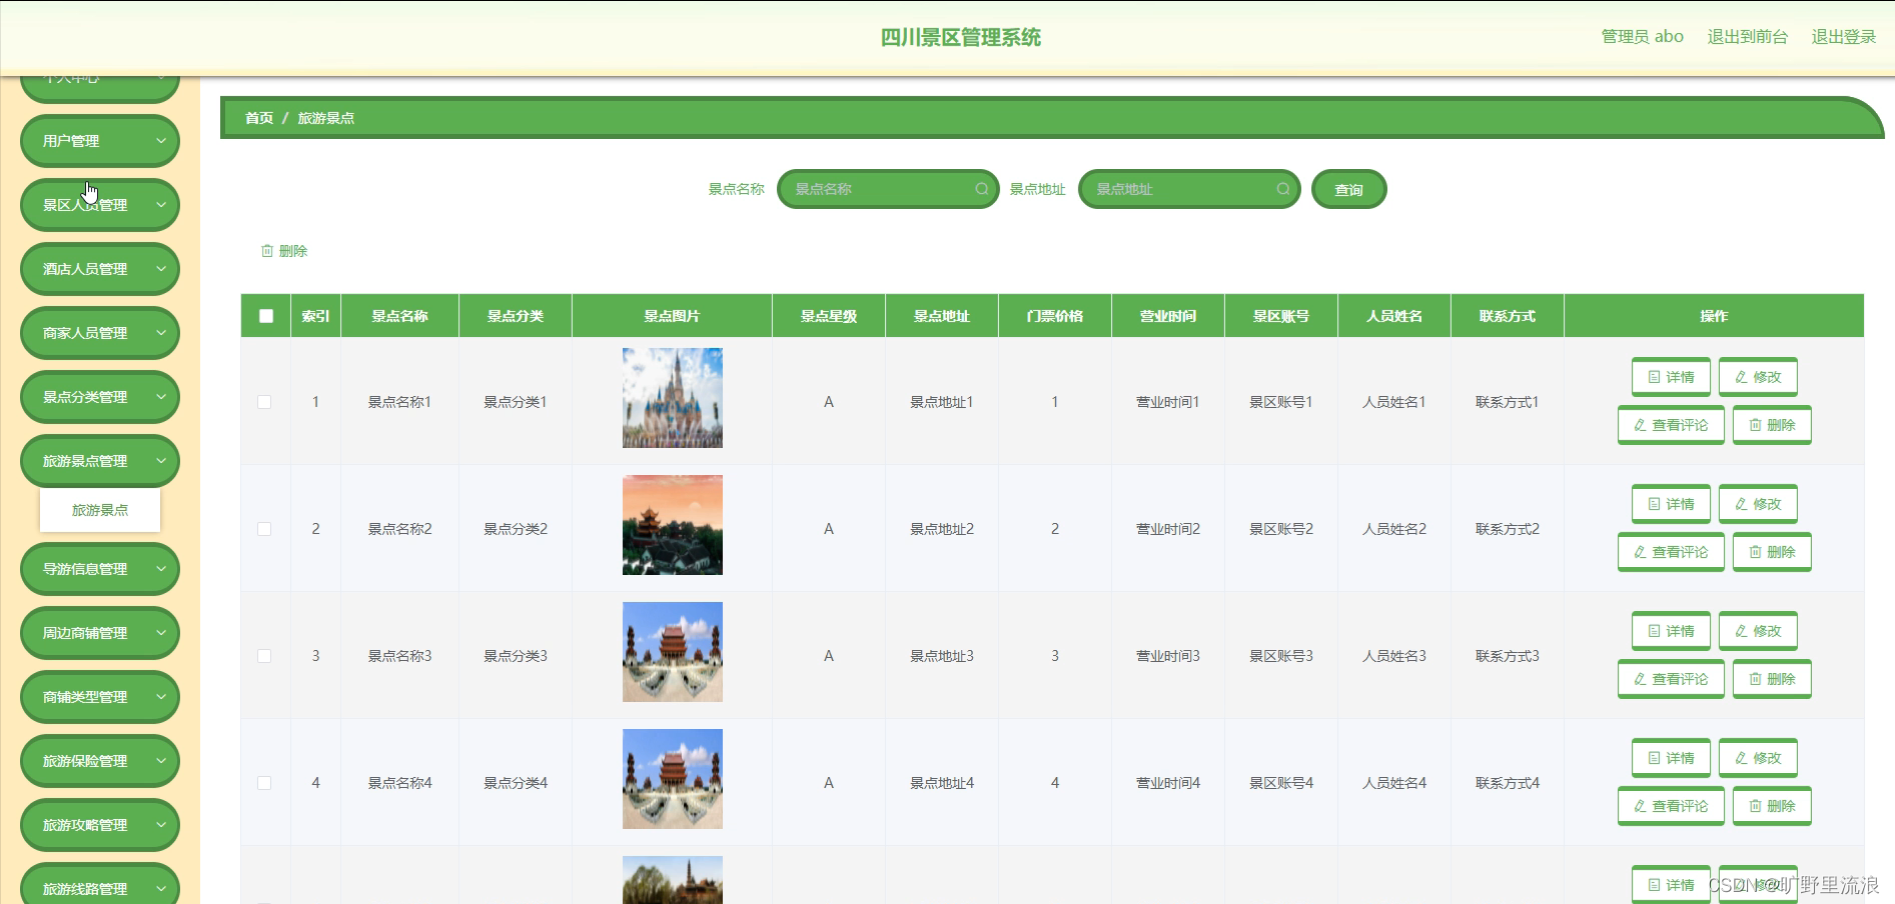The height and width of the screenshot is (904, 1895).
Task: Expand the 导游信息管理 chevron
Action: click(161, 569)
